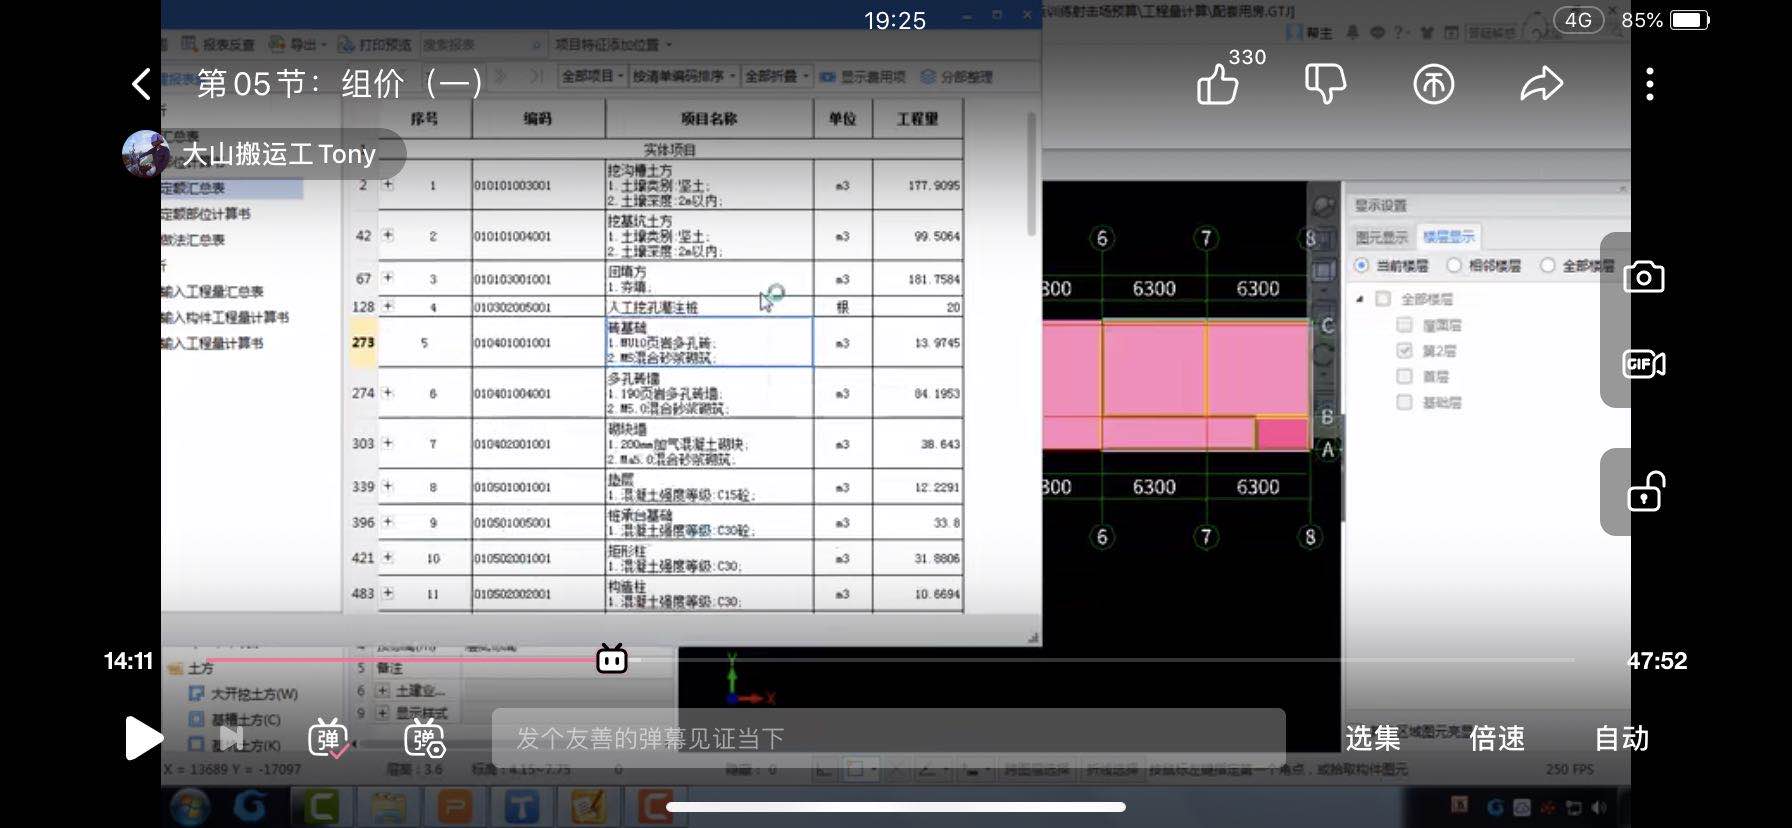
Task: Jump ahead on the unplayed progress track
Action: [1100, 660]
